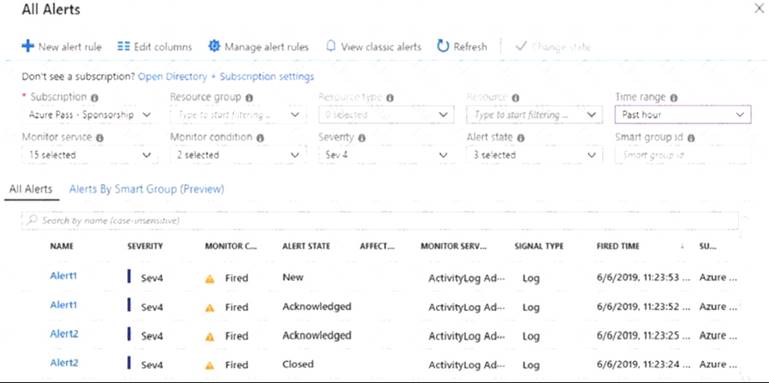Open Alert2 with the Closed state
This screenshot has width=769, height=383.
[64, 363]
